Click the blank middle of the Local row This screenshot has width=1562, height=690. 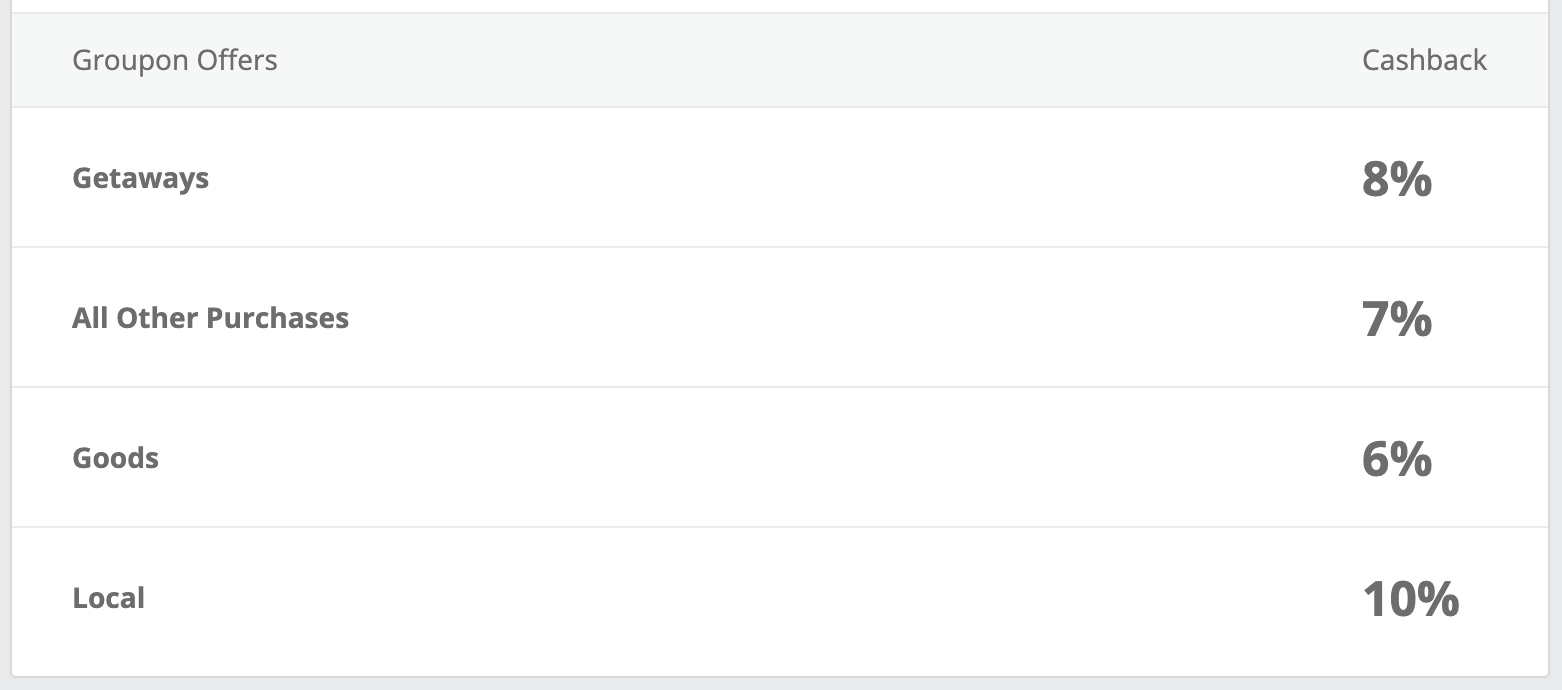[780, 598]
